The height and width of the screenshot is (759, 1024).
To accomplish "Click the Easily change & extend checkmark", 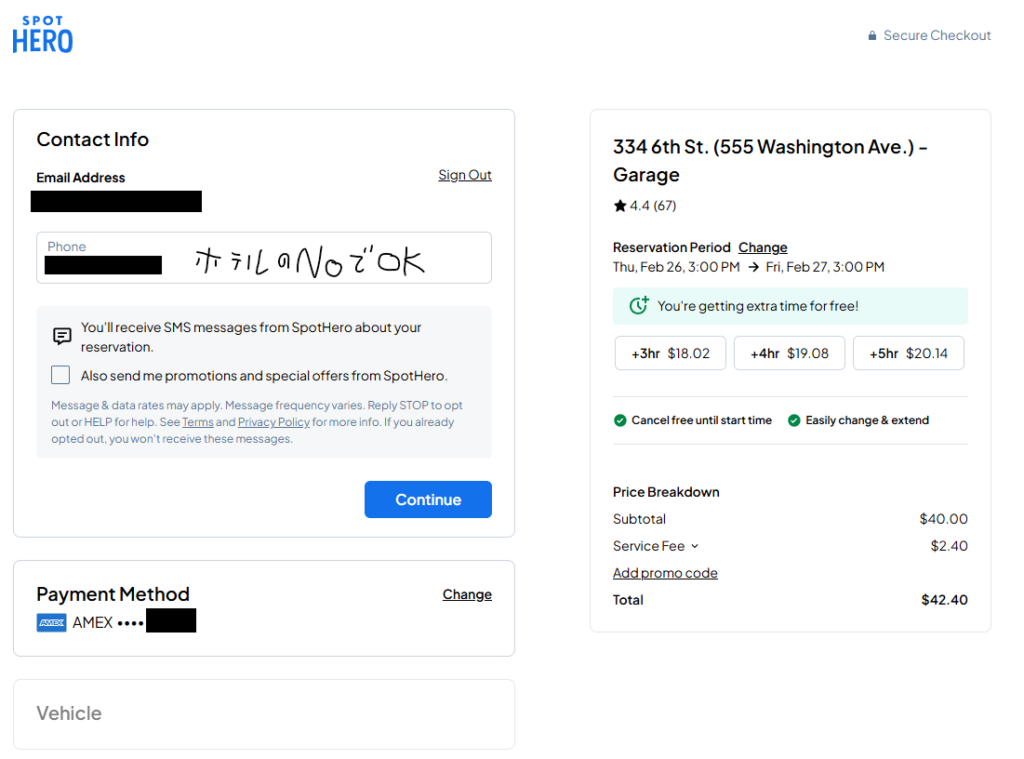I will pos(794,421).
